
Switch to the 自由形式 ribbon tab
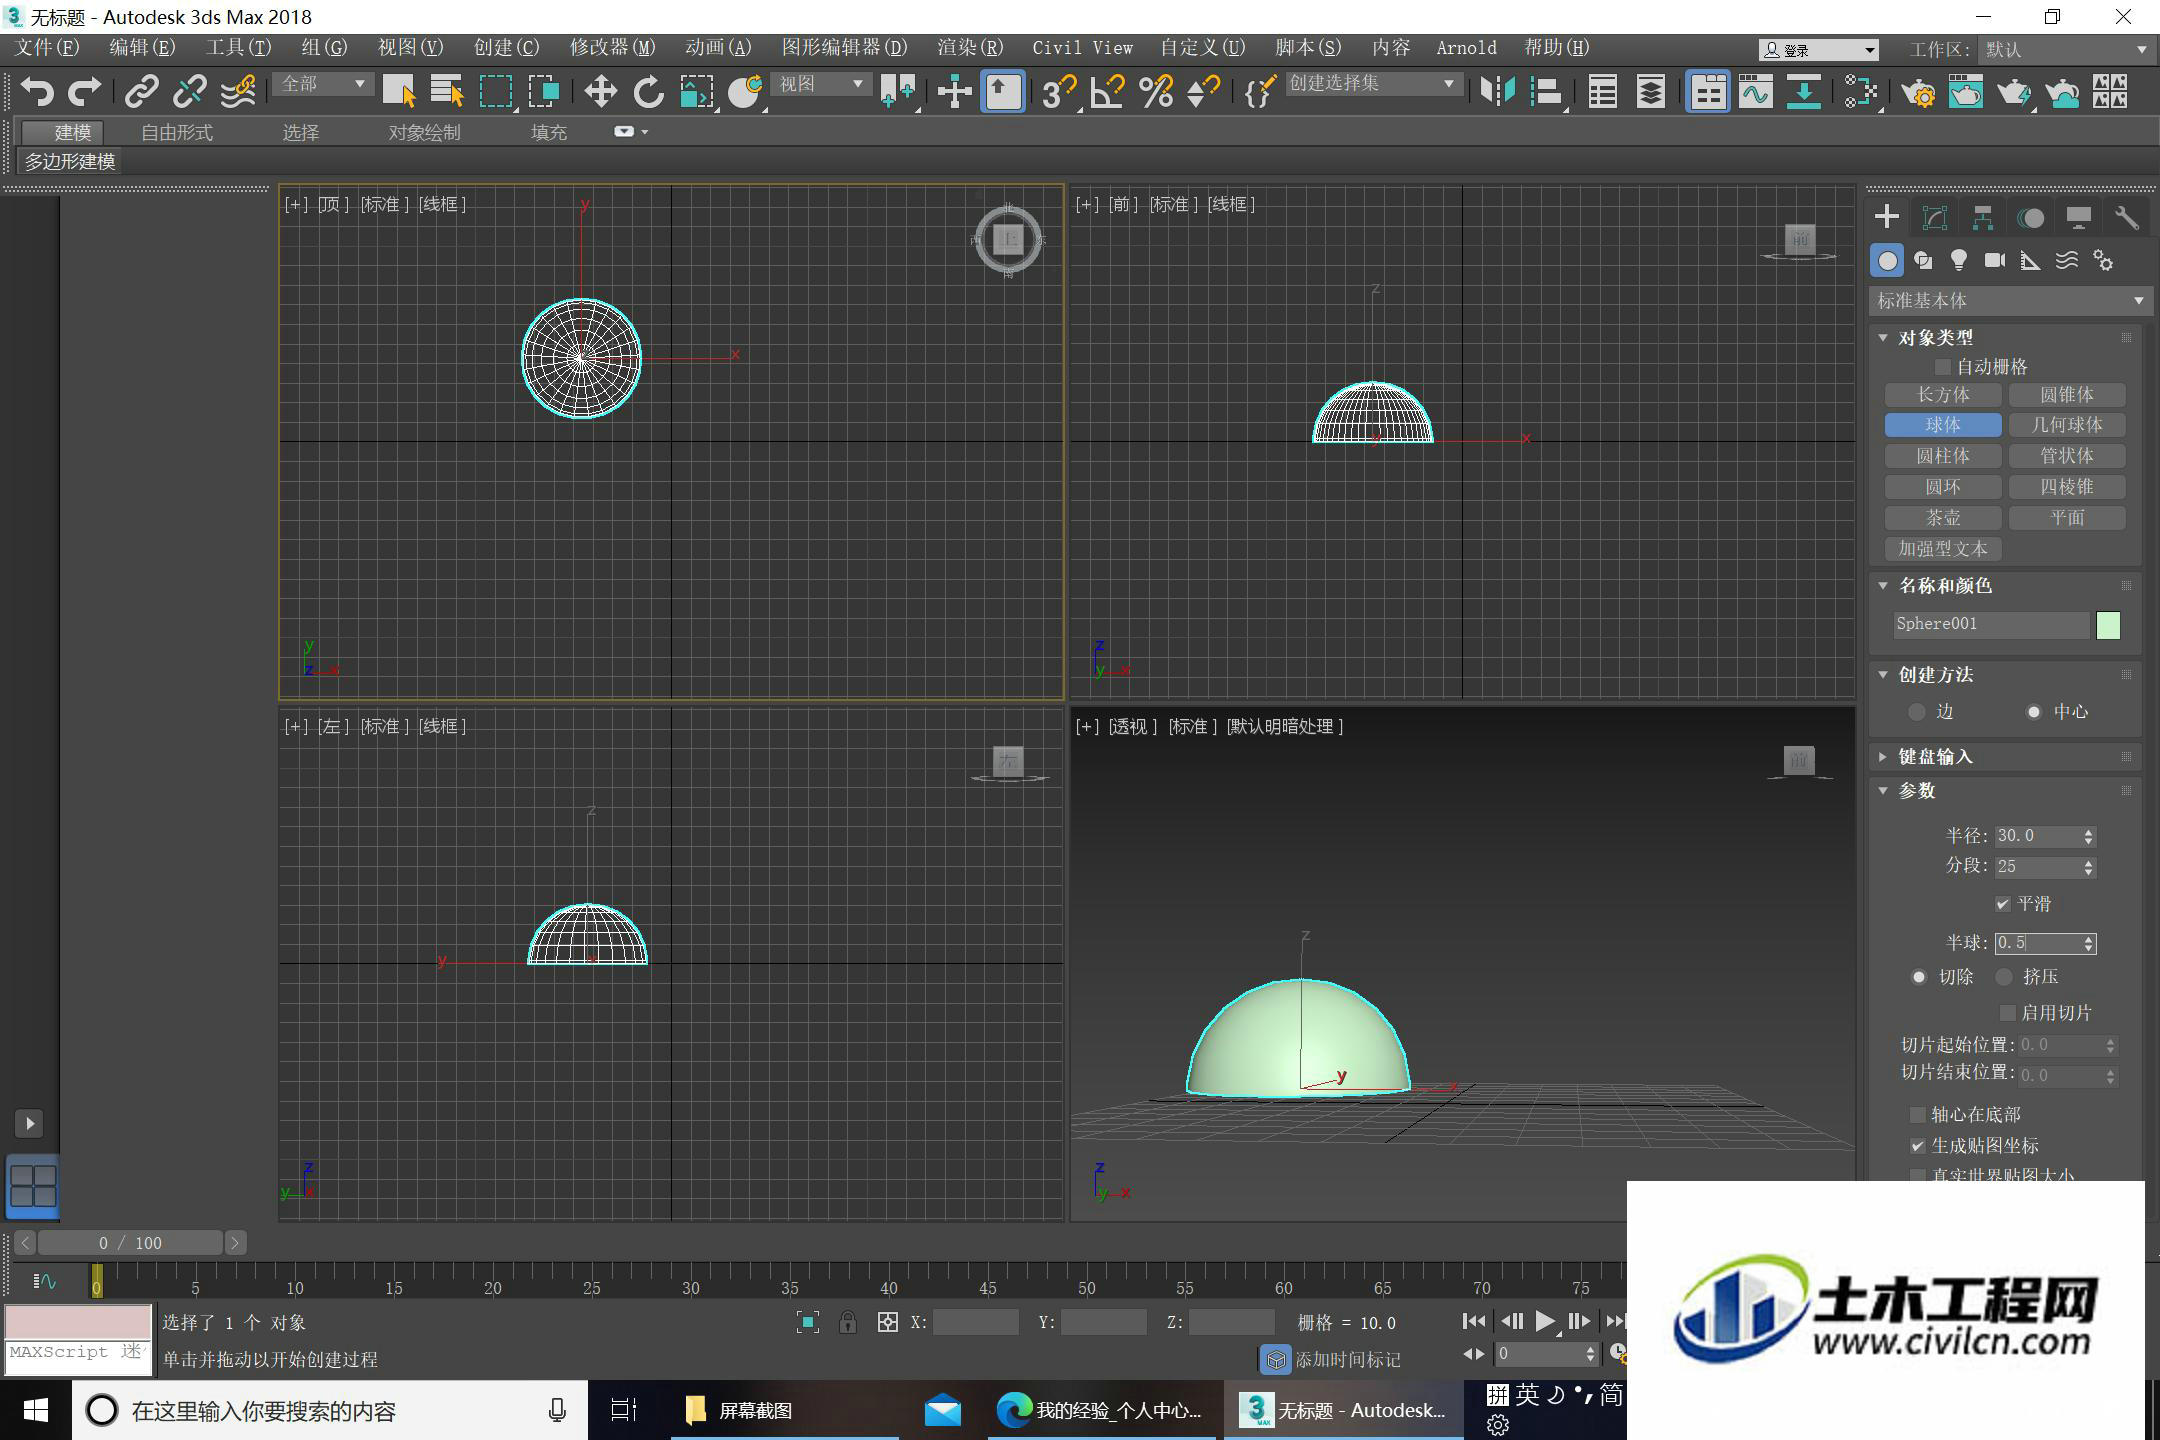click(x=177, y=132)
